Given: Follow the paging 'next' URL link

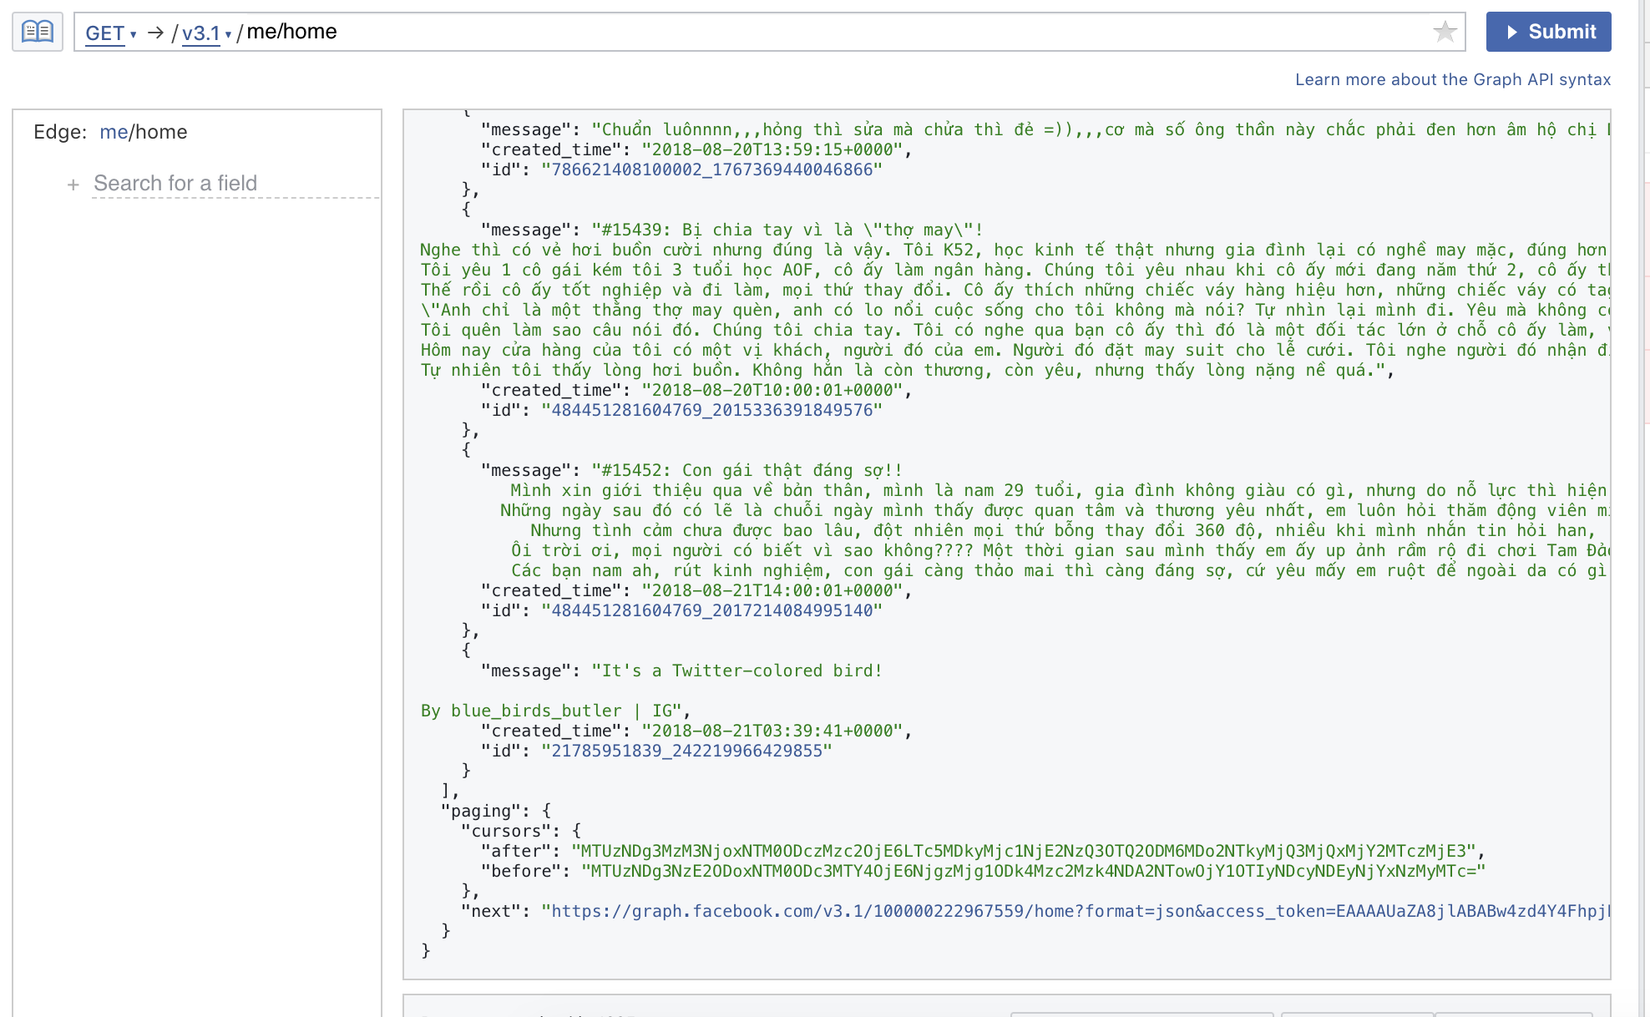Looking at the screenshot, I should tap(1076, 912).
